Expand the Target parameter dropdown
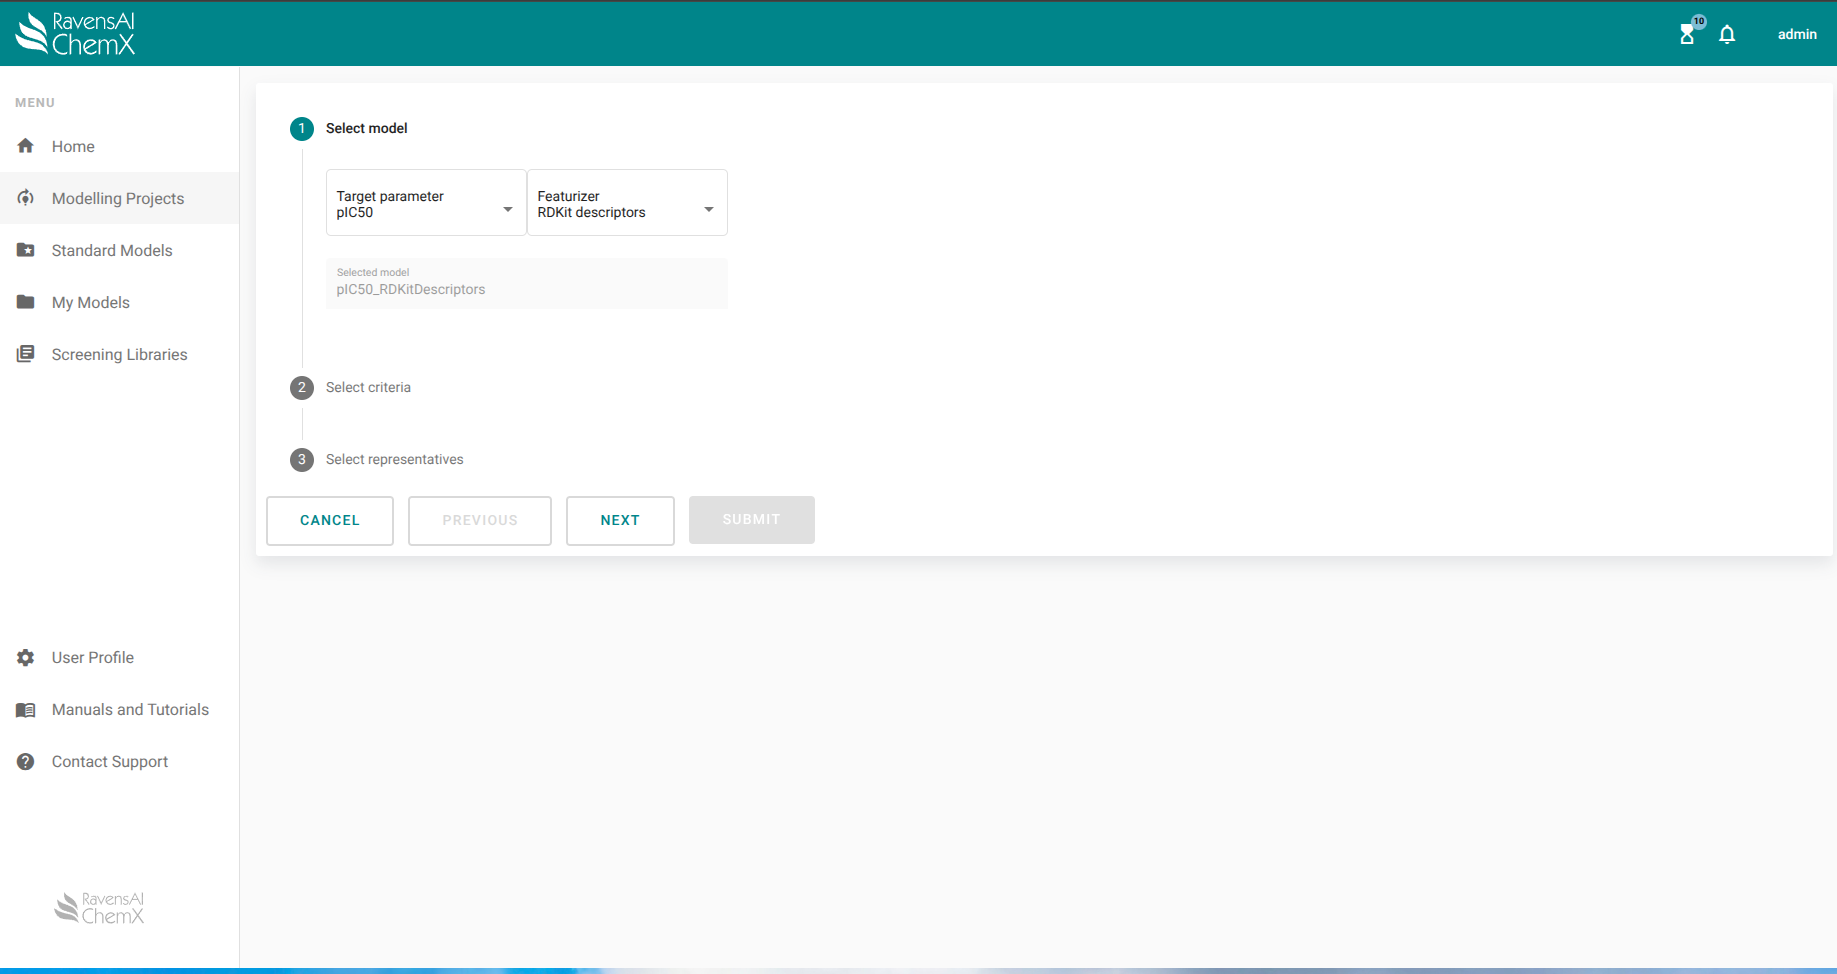The width and height of the screenshot is (1837, 974). [426, 204]
